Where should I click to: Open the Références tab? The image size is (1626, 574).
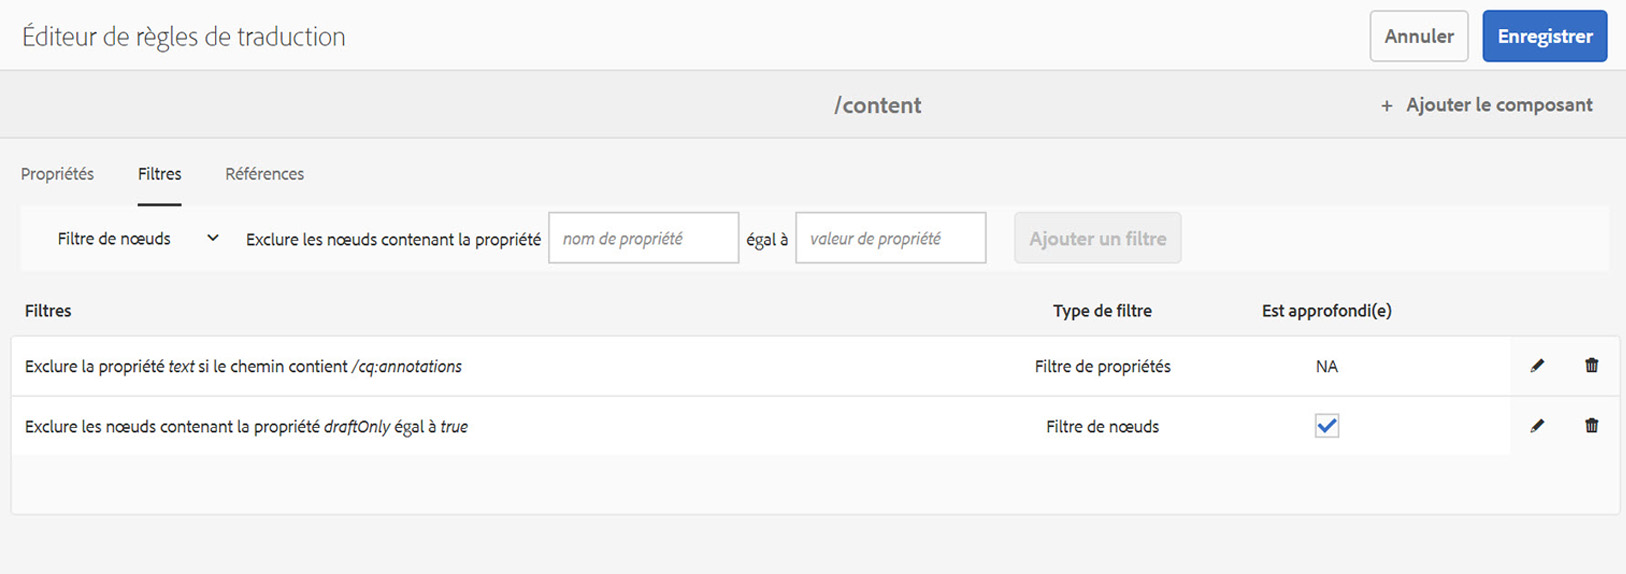pyautogui.click(x=264, y=174)
